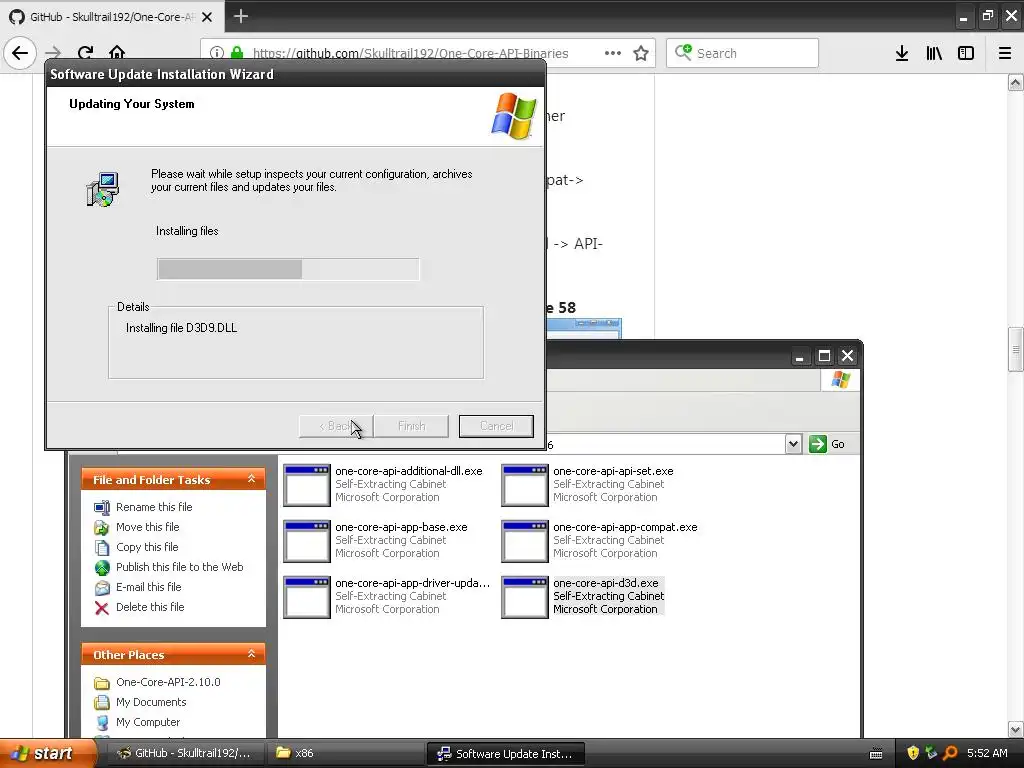
Task: Click Copy this file
Action: [x=147, y=547]
